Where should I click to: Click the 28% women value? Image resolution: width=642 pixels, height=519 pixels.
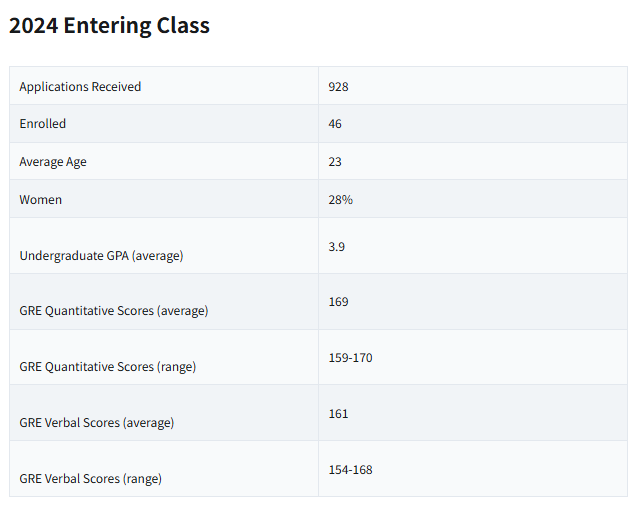coord(340,200)
